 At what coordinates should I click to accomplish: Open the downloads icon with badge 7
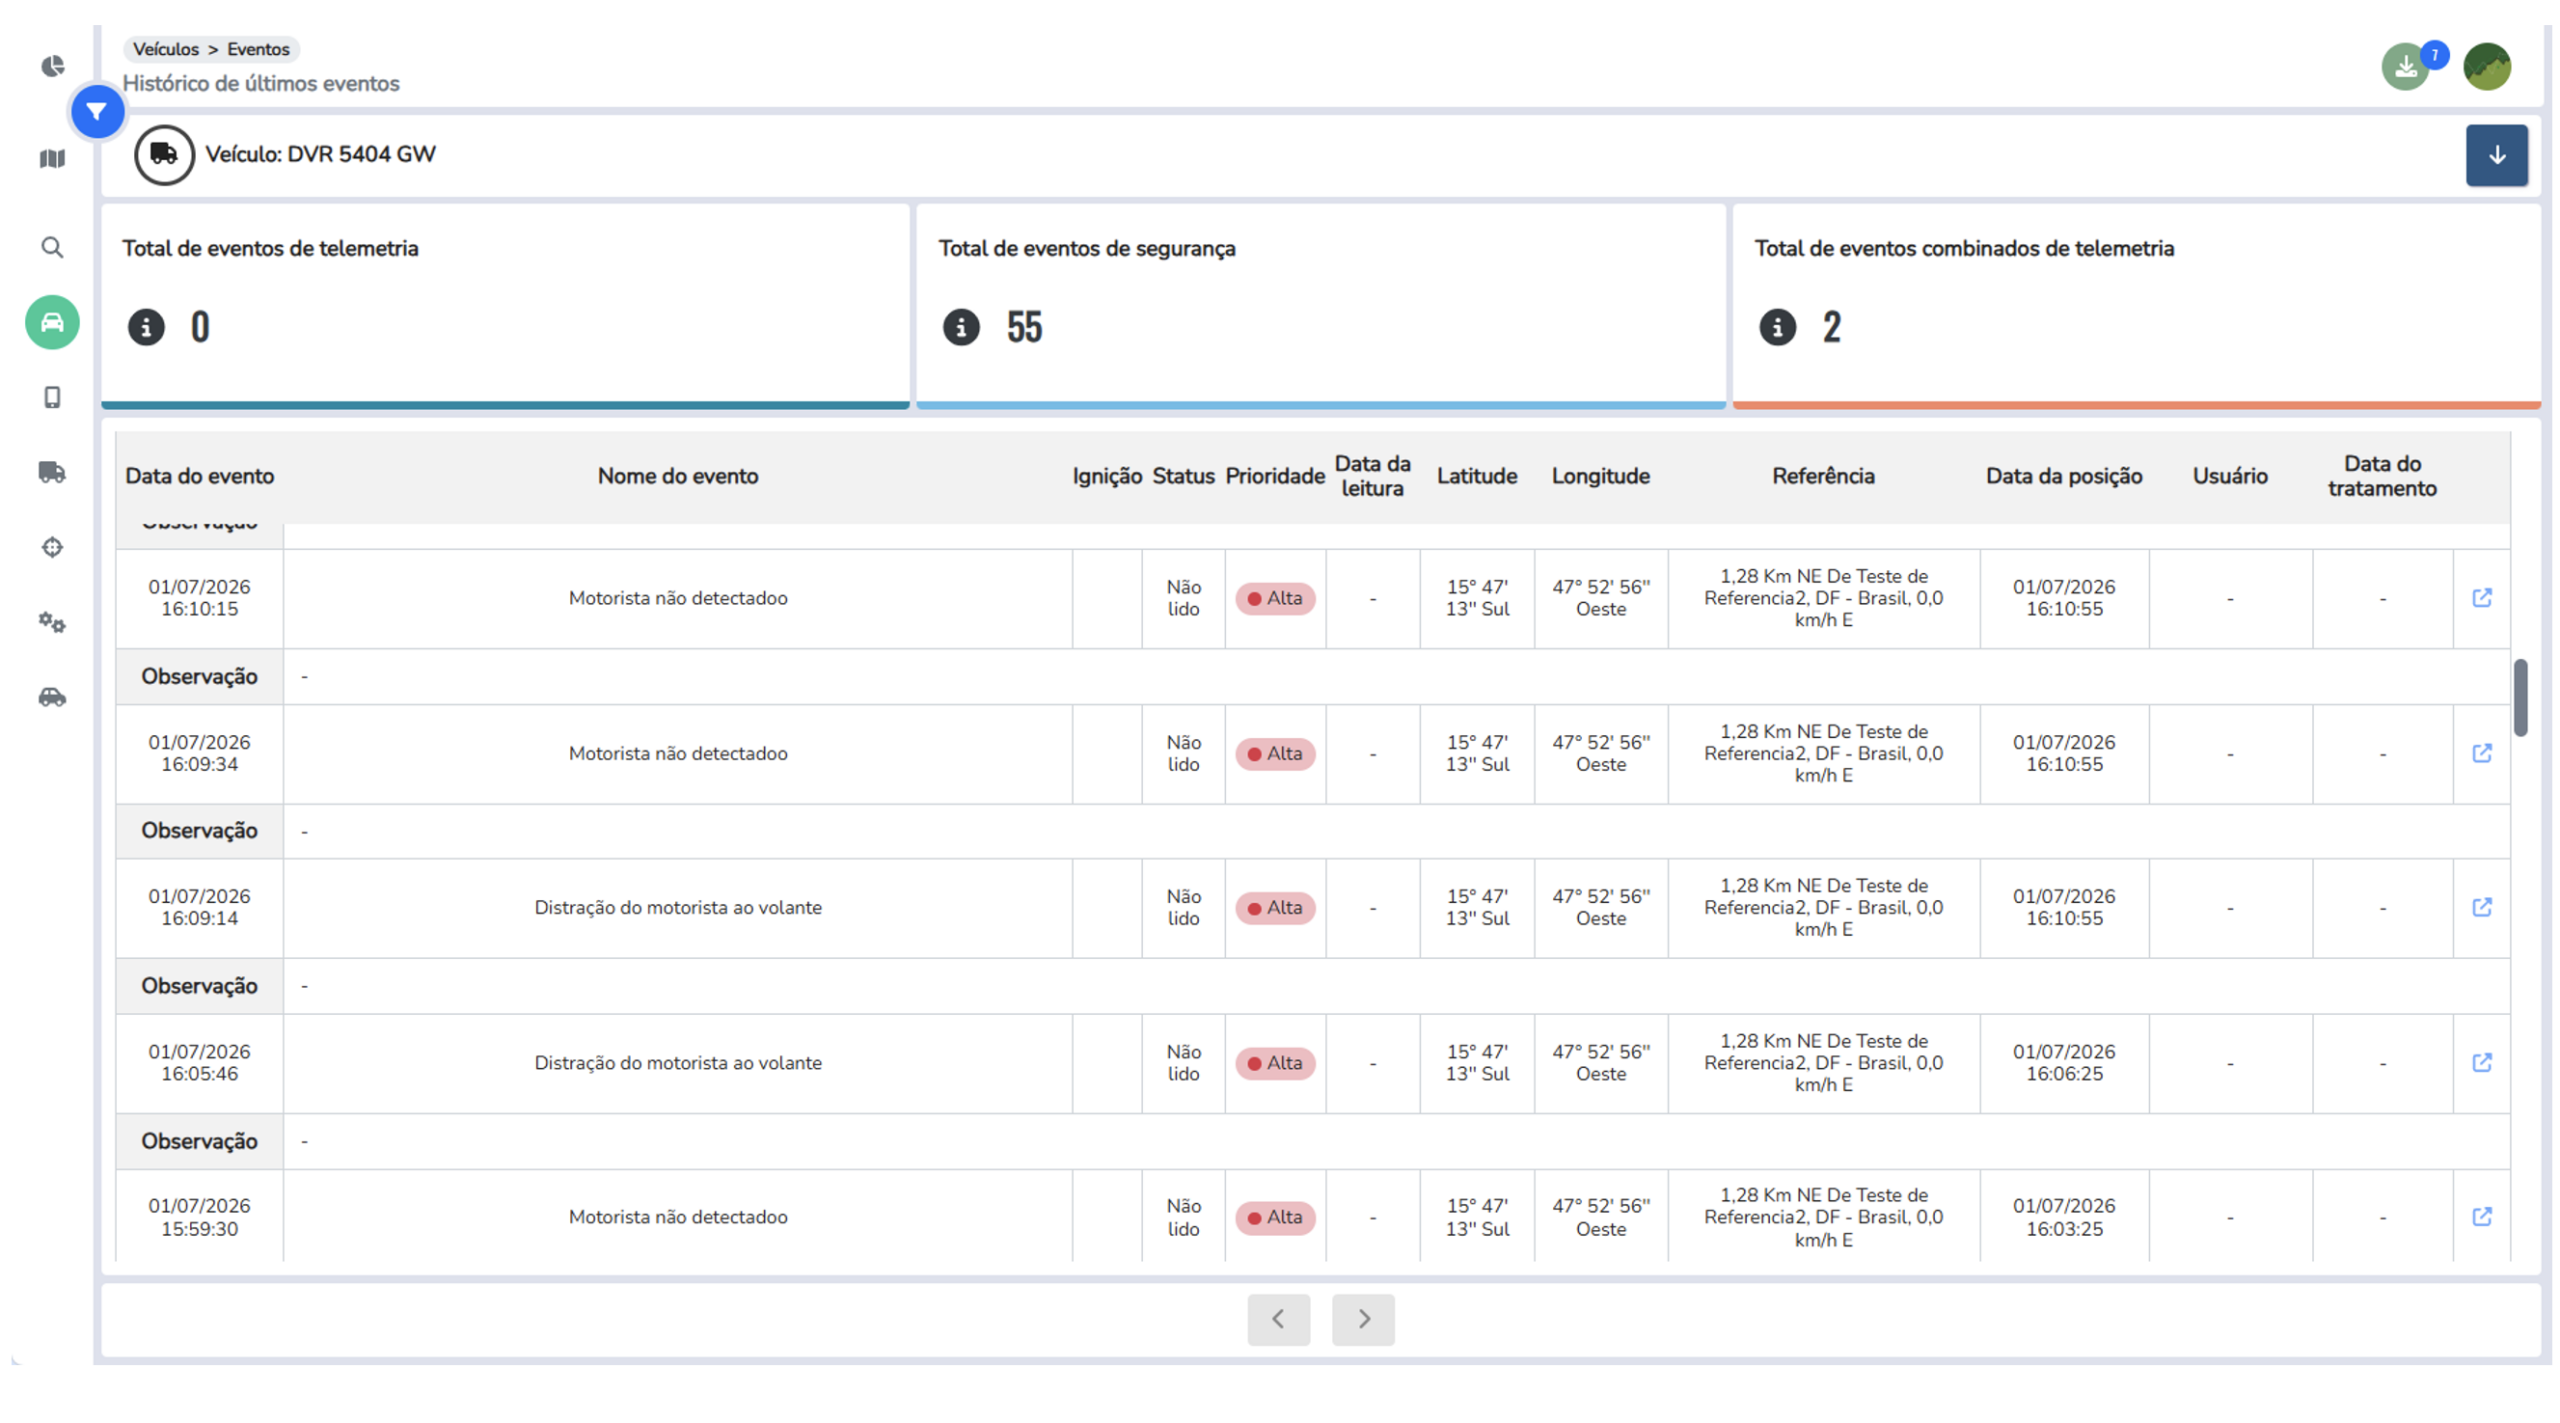click(x=2404, y=66)
